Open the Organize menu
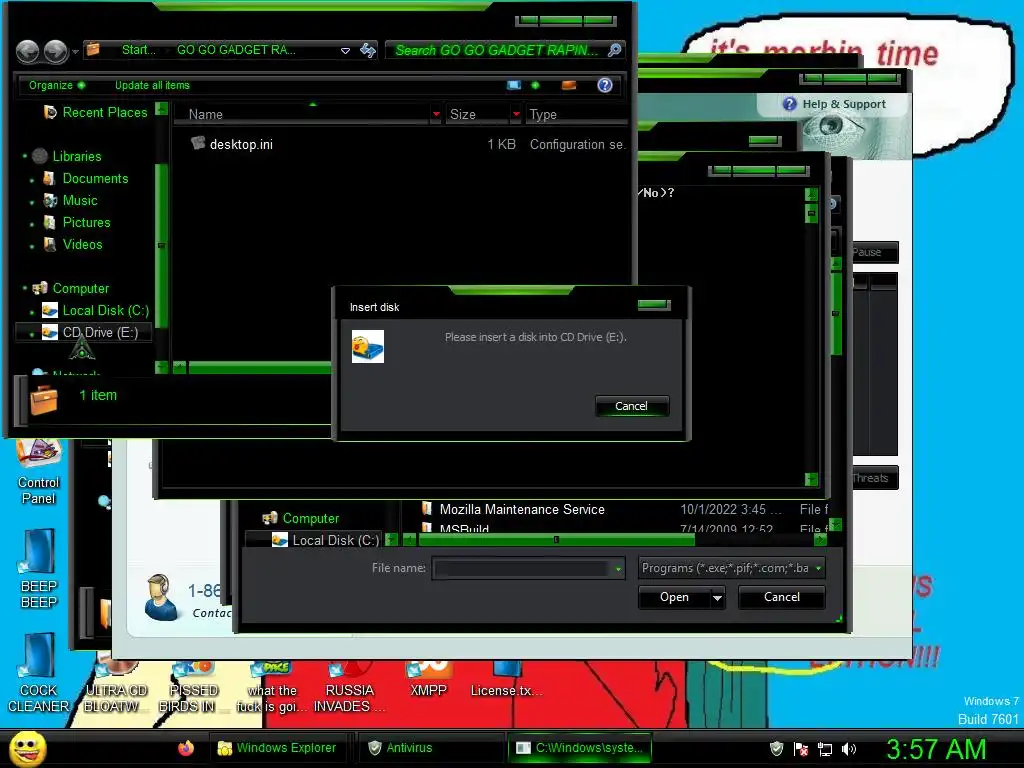Viewport: 1024px width, 768px height. [x=56, y=85]
